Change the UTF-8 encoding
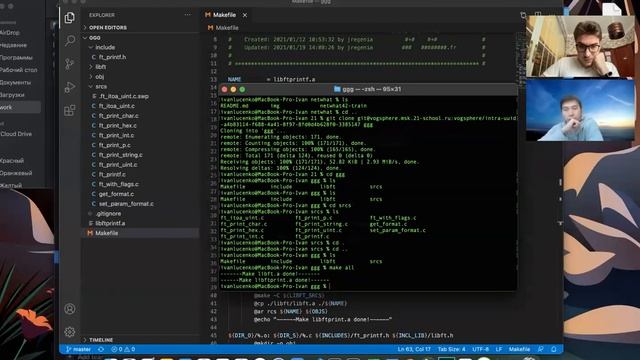This screenshot has height=360, width=640. [x=480, y=349]
